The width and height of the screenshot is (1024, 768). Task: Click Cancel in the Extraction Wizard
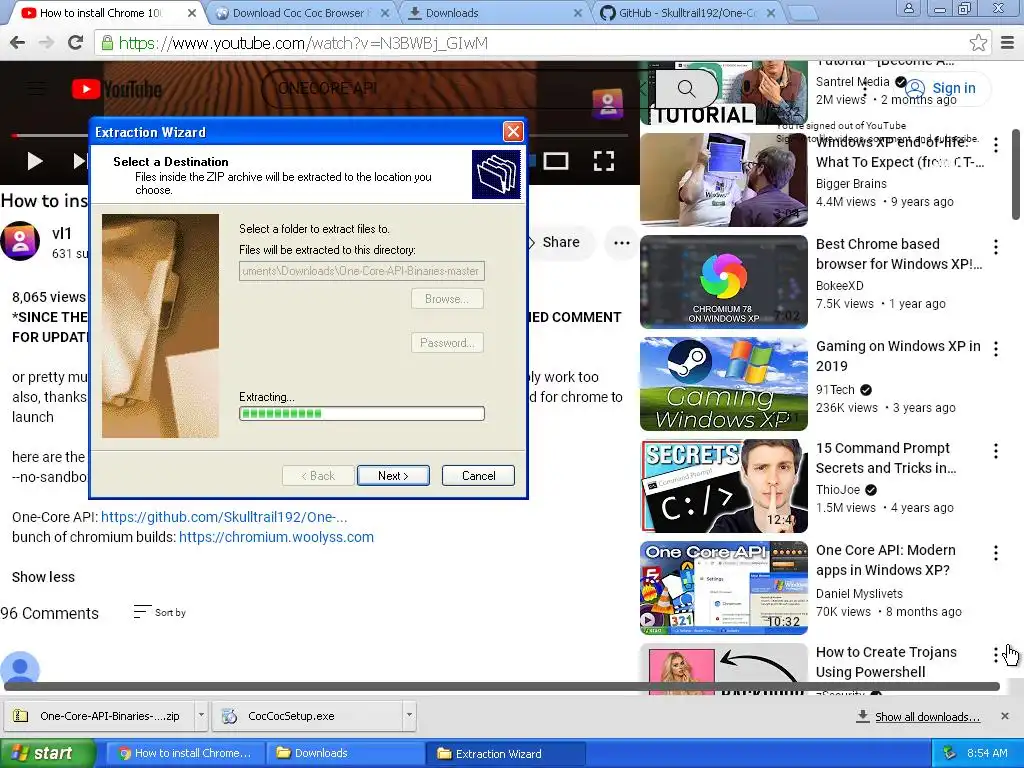coord(478,475)
